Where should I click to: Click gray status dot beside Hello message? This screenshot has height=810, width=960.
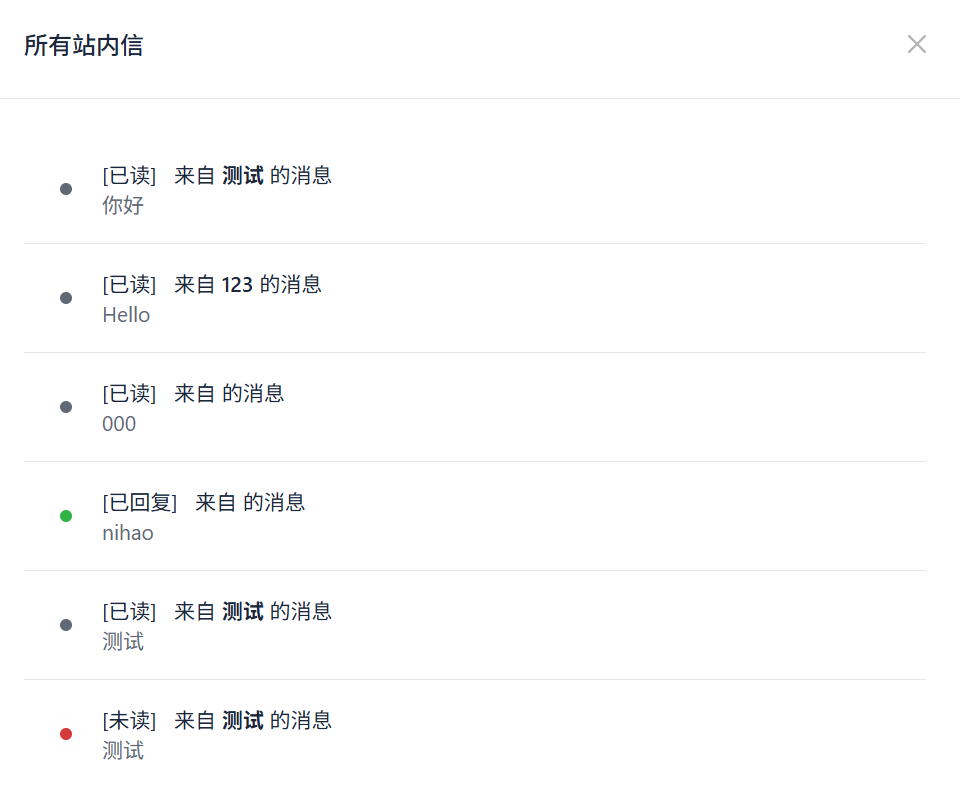pyautogui.click(x=66, y=298)
